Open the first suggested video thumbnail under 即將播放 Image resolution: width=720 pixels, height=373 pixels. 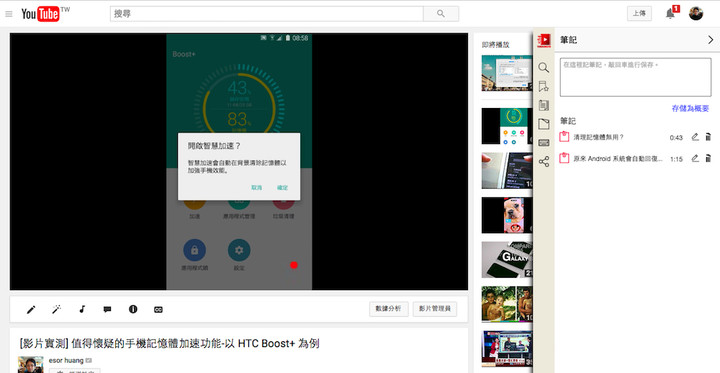[507, 73]
